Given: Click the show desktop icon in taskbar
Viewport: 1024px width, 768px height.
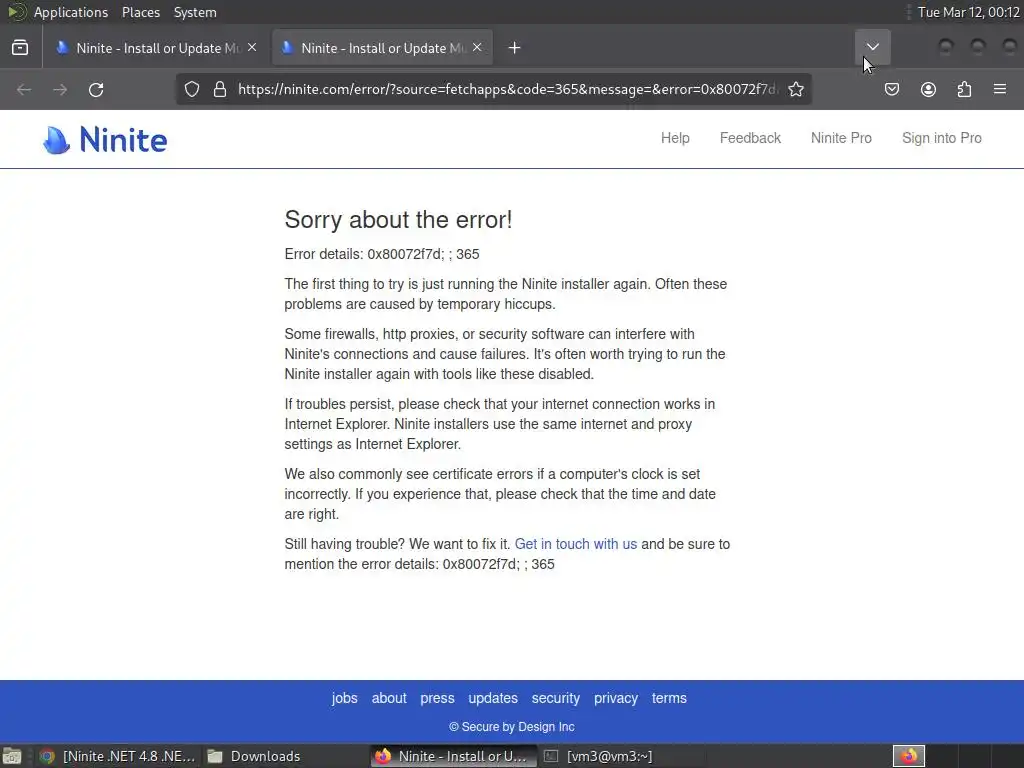Looking at the screenshot, I should point(12,756).
